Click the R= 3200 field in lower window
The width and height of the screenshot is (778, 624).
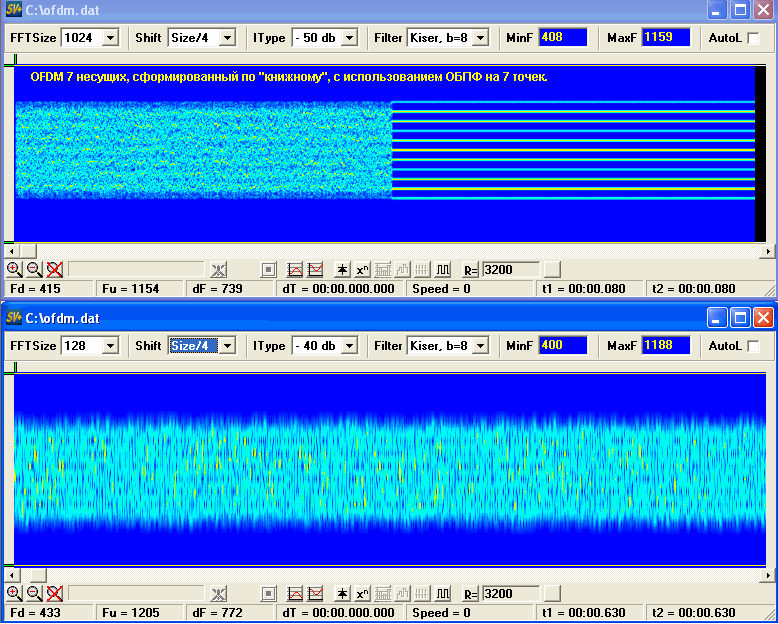511,593
